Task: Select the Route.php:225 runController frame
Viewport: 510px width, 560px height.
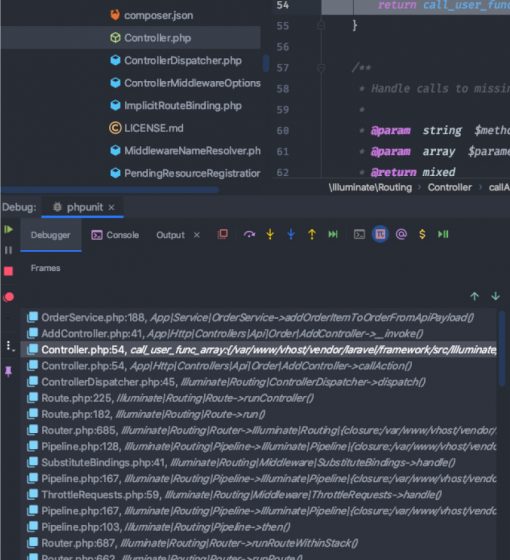Action: (259, 398)
